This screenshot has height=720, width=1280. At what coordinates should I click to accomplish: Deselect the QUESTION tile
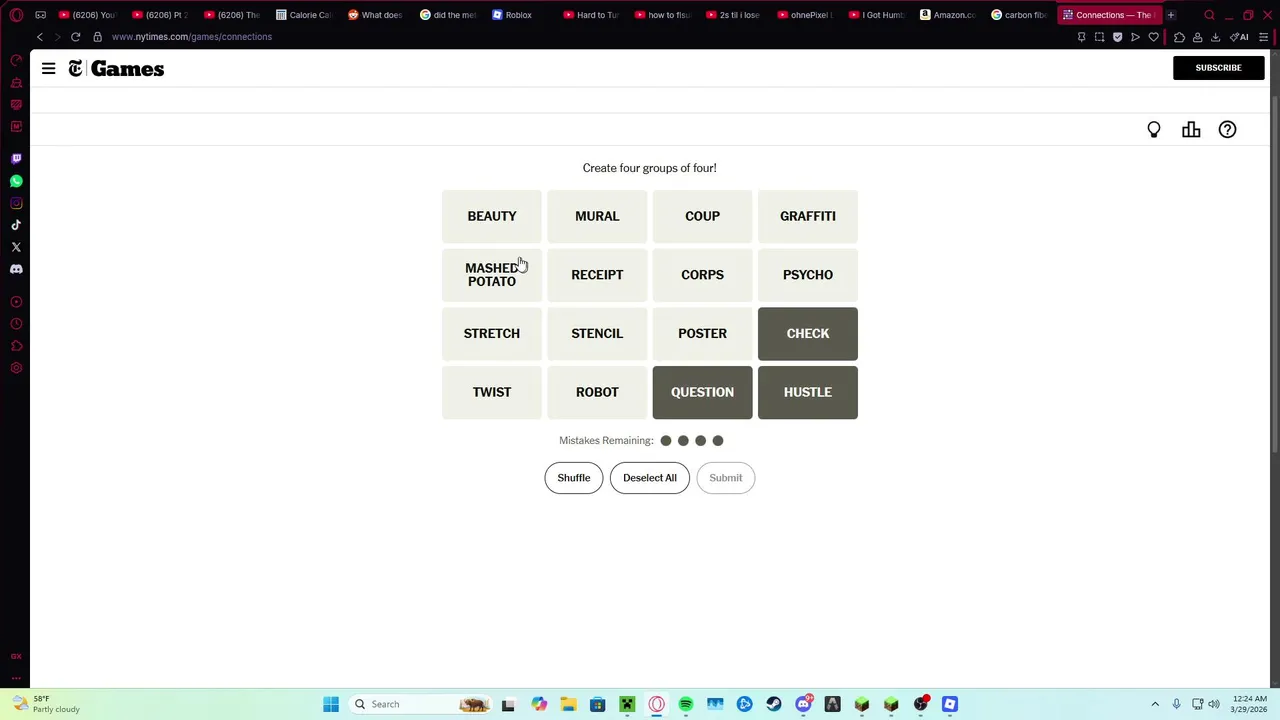(x=702, y=392)
